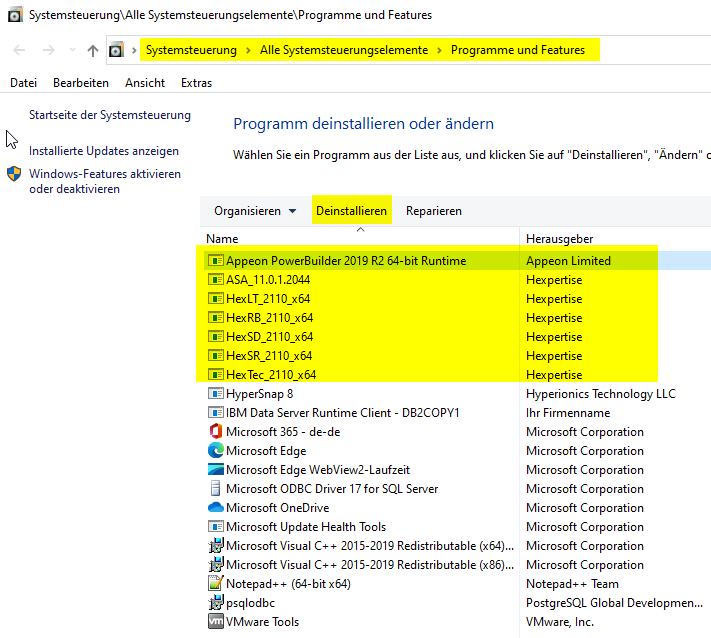Viewport: 711px width, 638px height.
Task: Select the name ASA_11.0.1.2044
Action: tap(268, 280)
